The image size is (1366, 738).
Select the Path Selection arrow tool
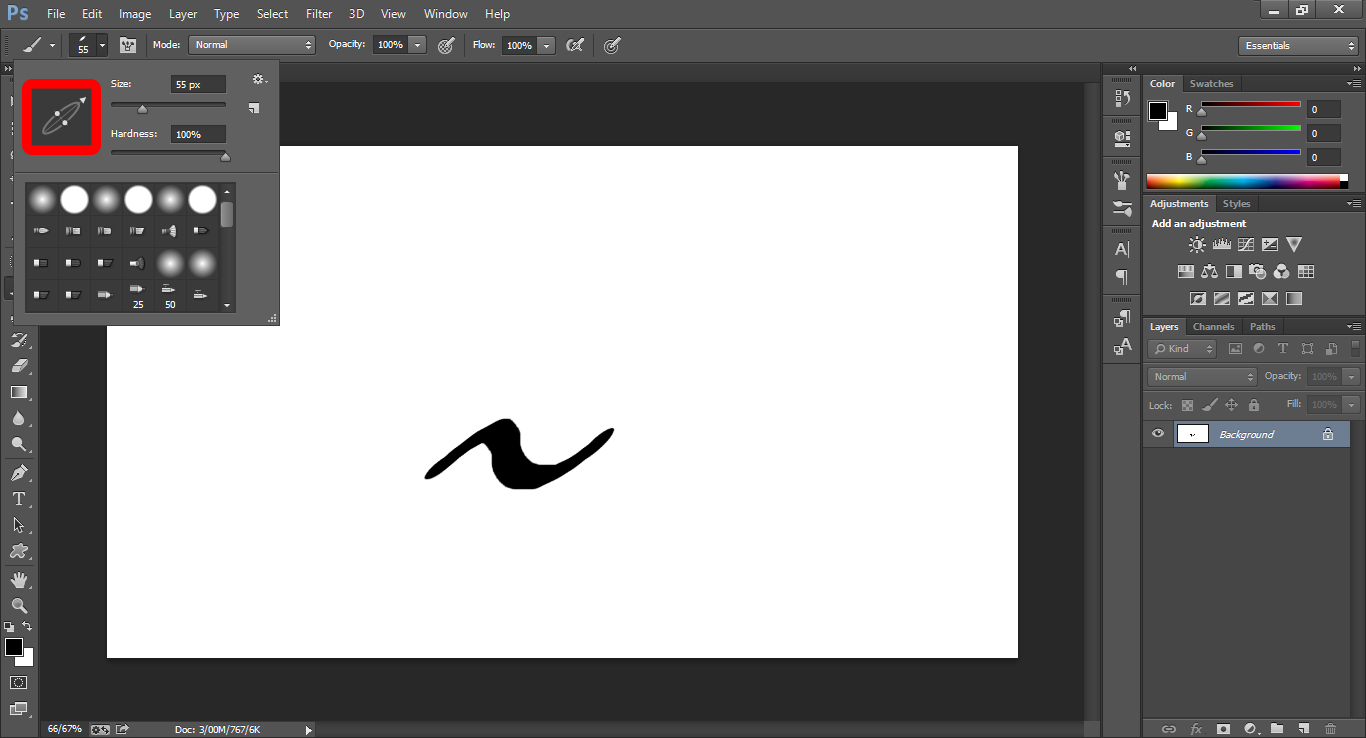click(x=19, y=525)
